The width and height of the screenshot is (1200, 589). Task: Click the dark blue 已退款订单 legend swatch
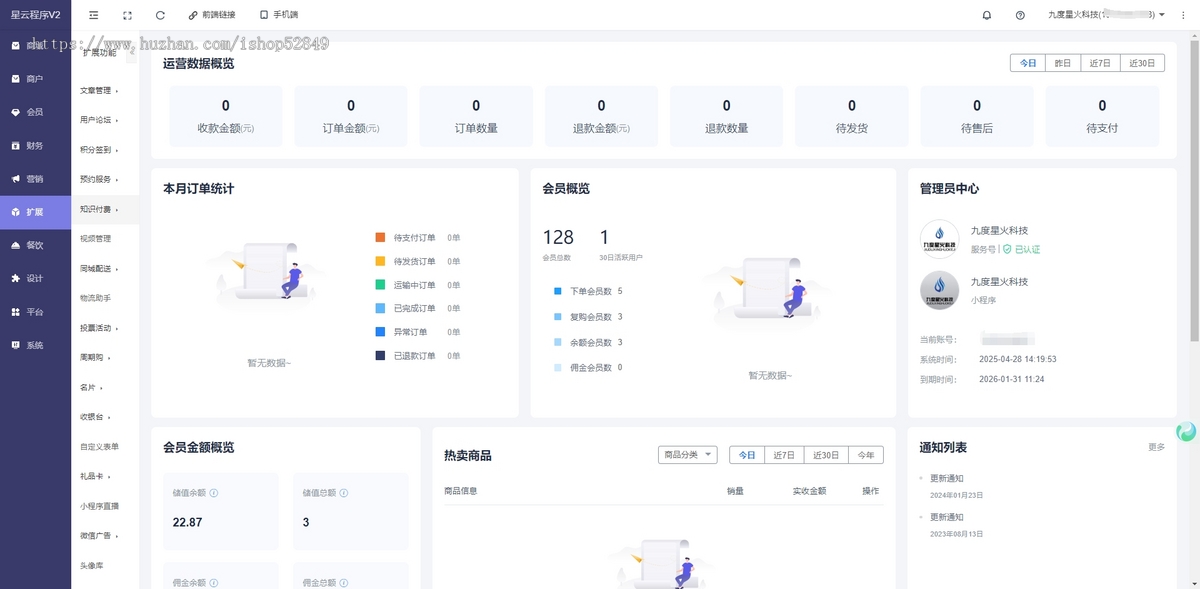point(380,356)
